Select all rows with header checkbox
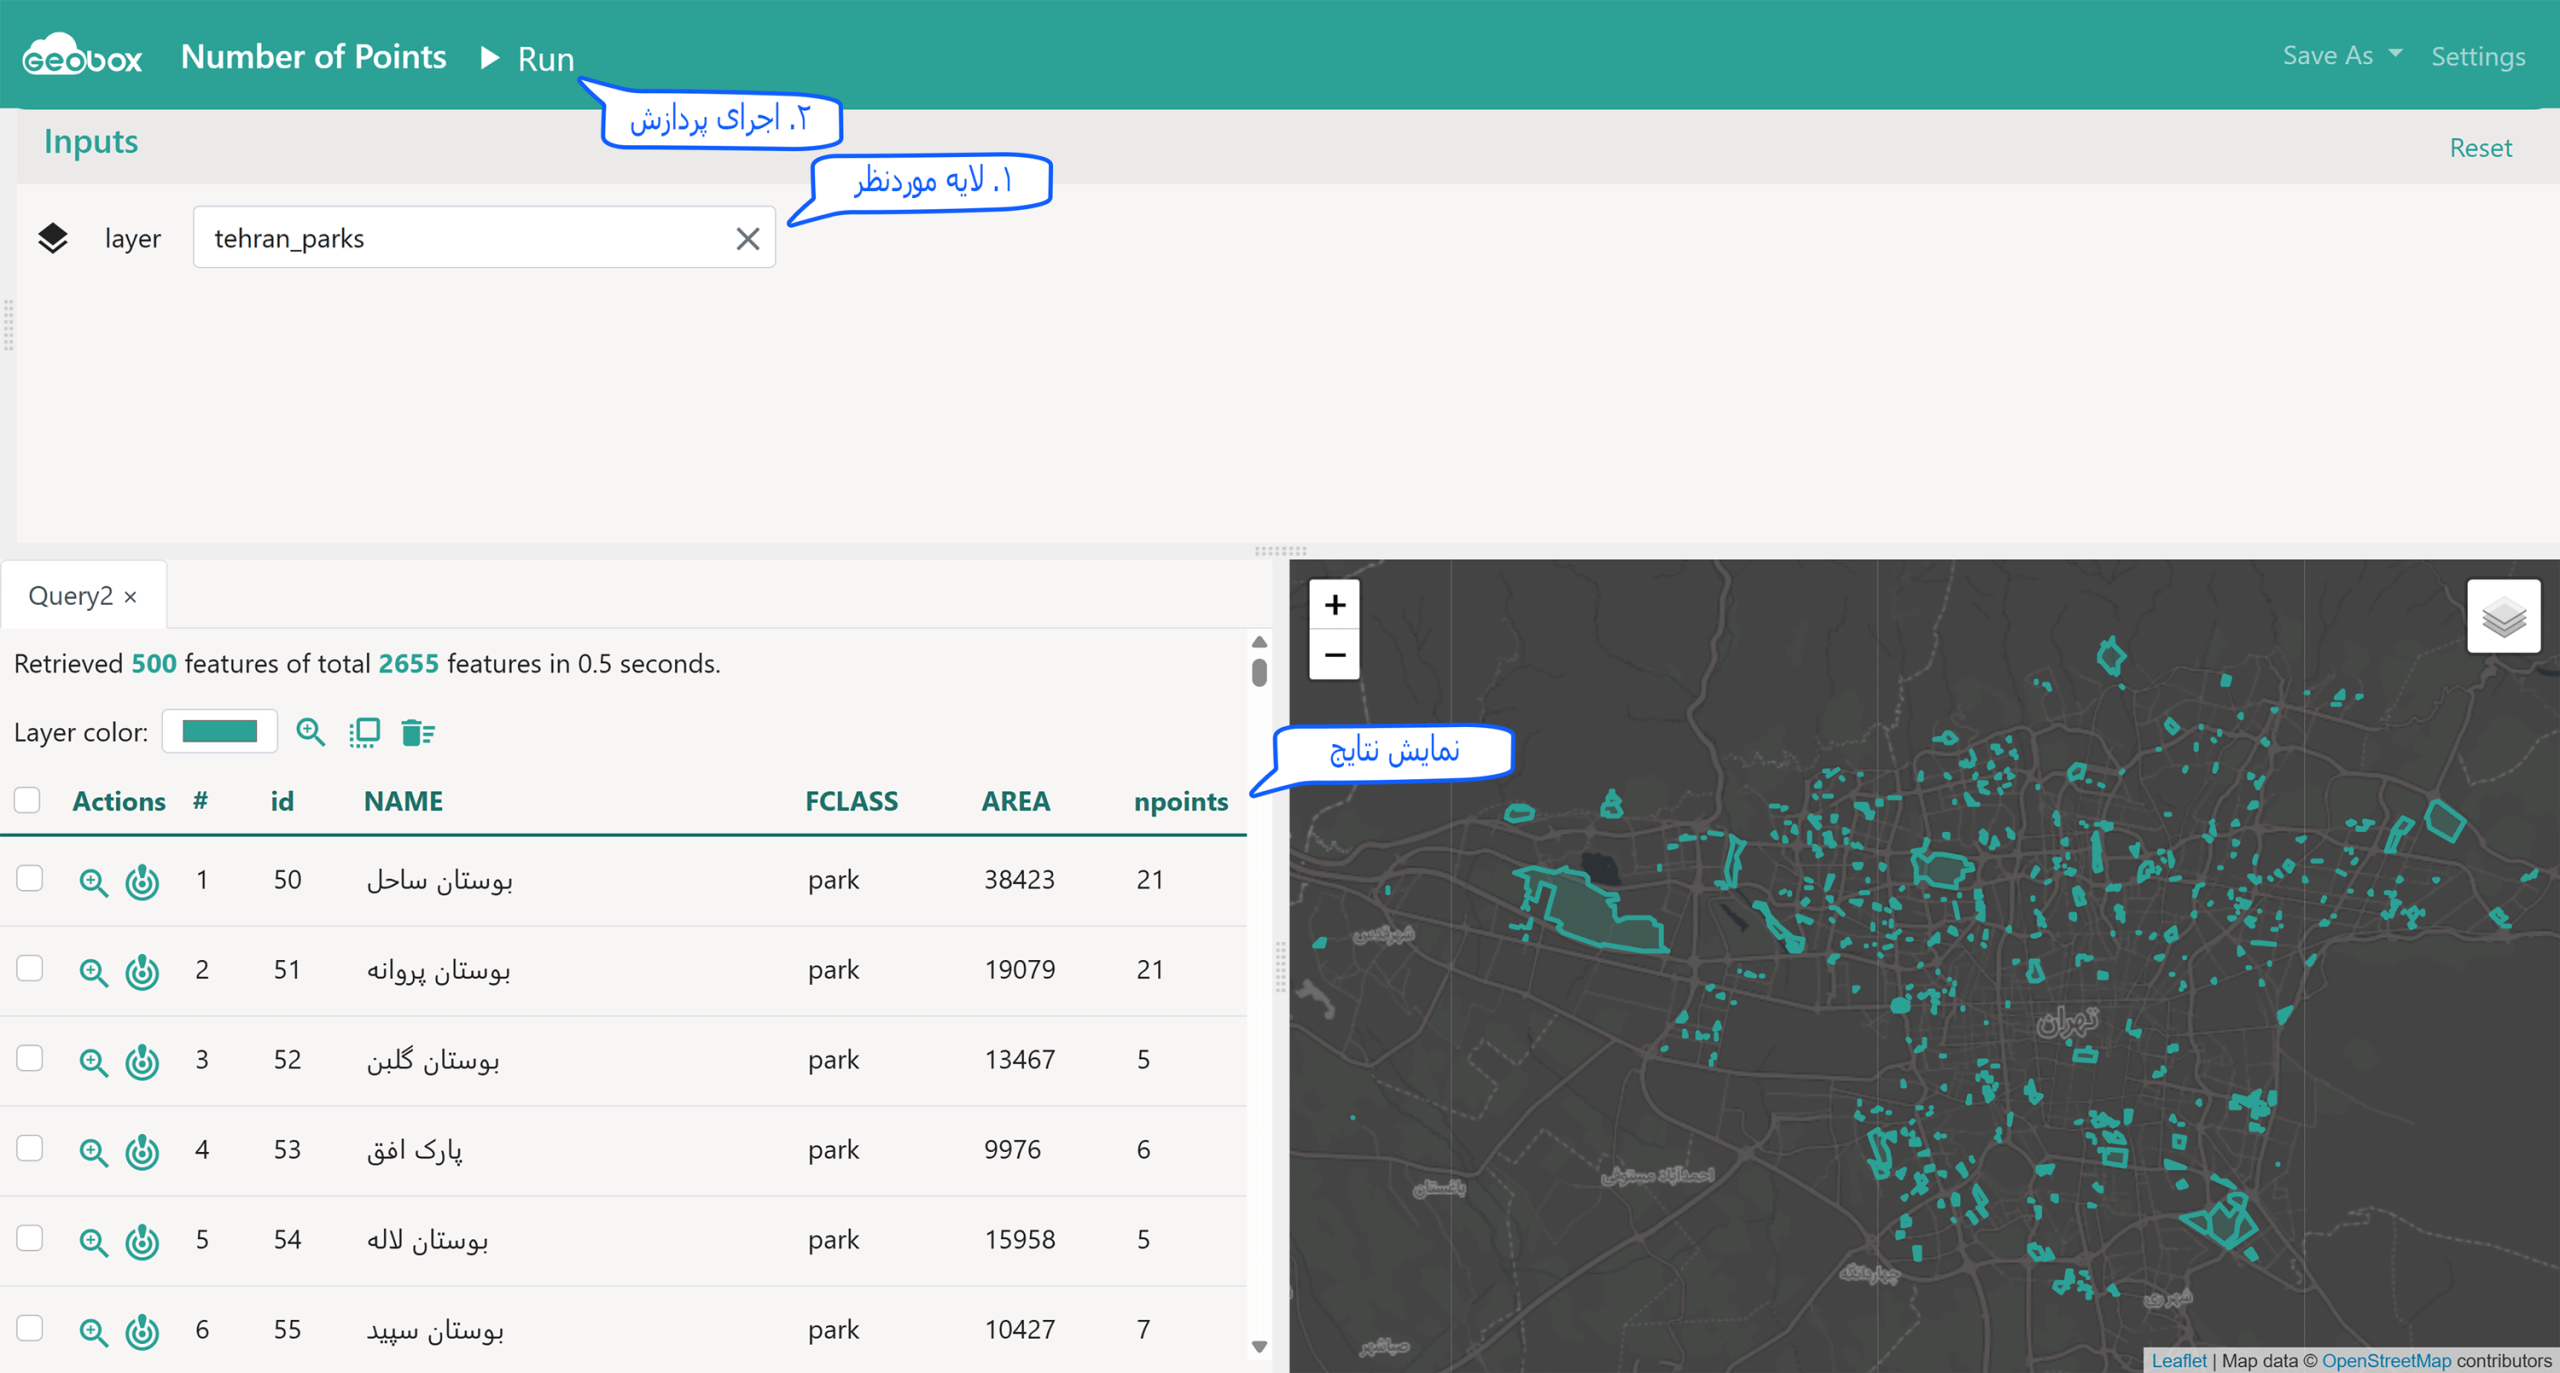The height and width of the screenshot is (1373, 2560). 28,800
